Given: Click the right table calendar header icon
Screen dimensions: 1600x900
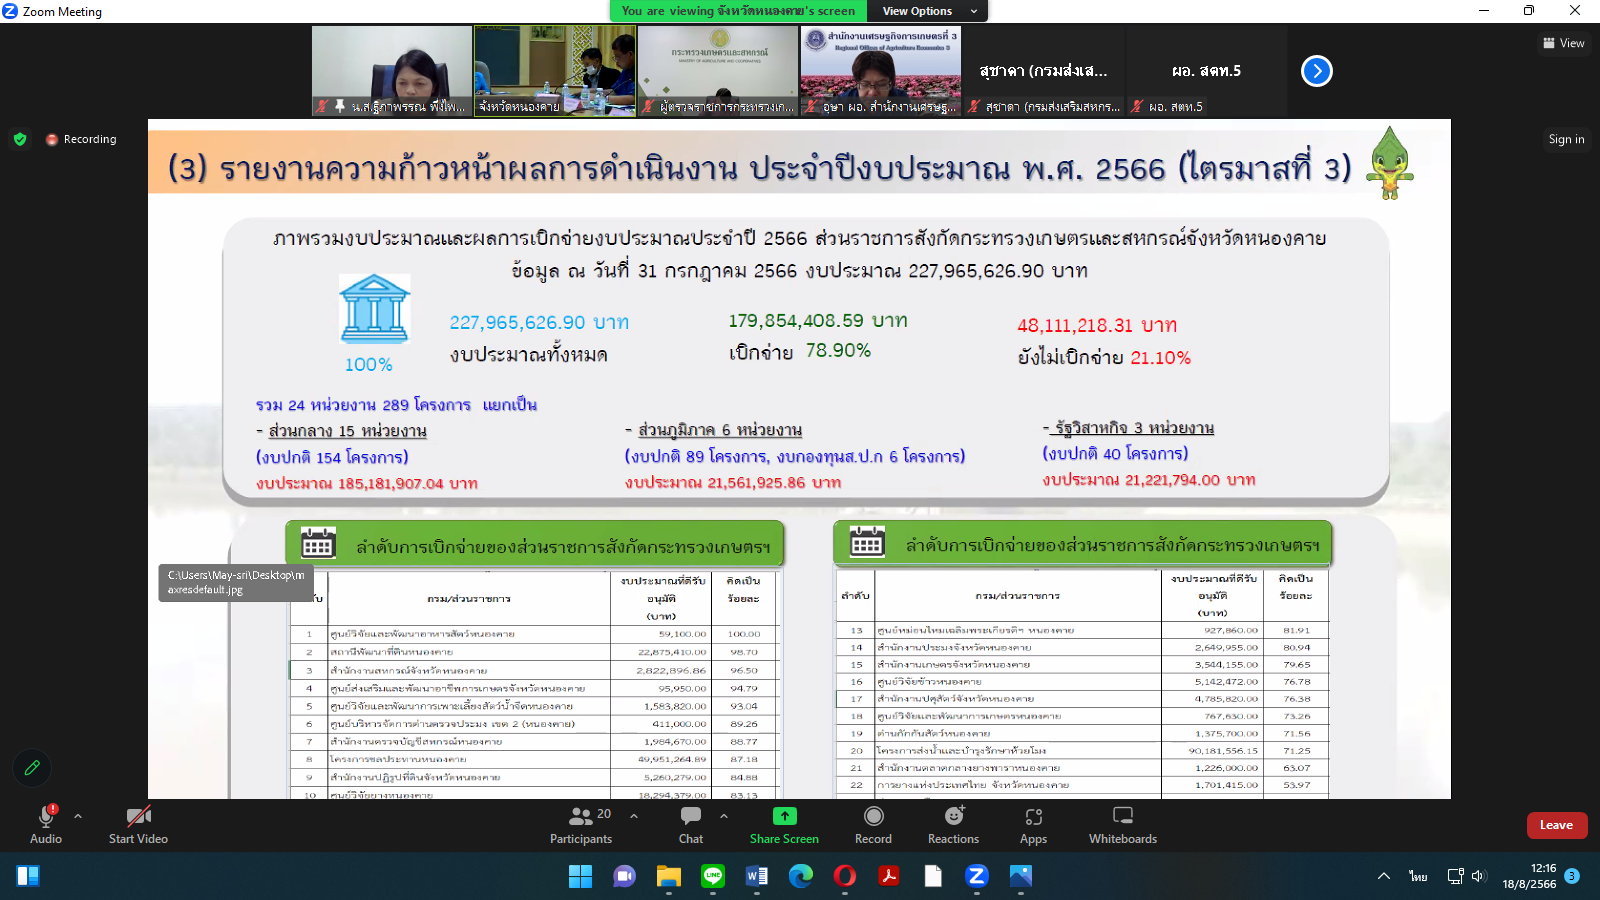Looking at the screenshot, I should click(867, 541).
